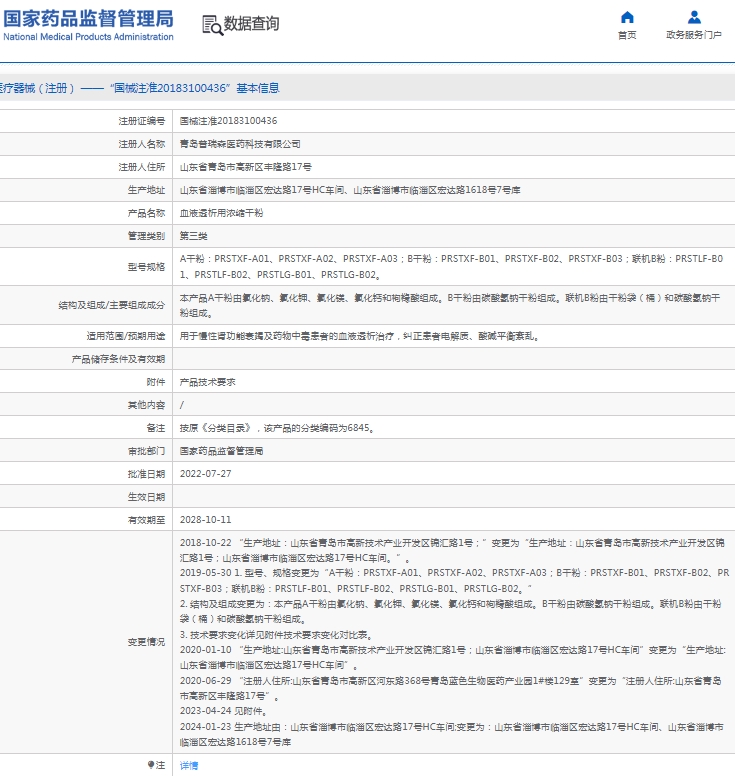Screen dimensions: 735x776
Task: Click the registrant name 青岛普瑞森医药科技有限公司
Action: [240, 144]
